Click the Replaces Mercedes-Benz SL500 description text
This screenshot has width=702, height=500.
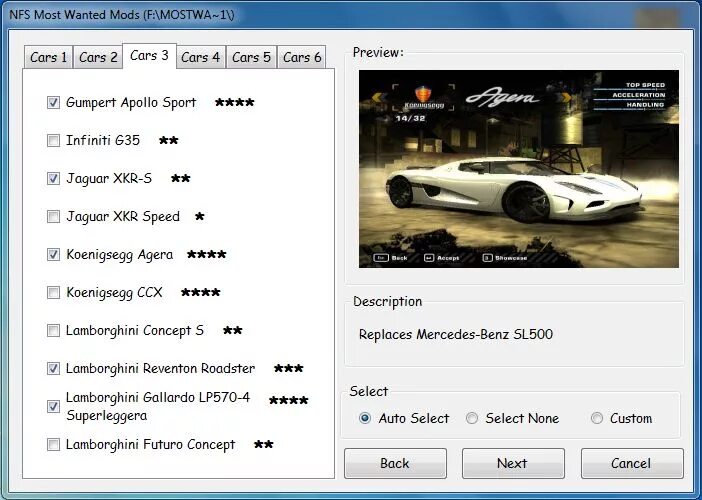456,334
